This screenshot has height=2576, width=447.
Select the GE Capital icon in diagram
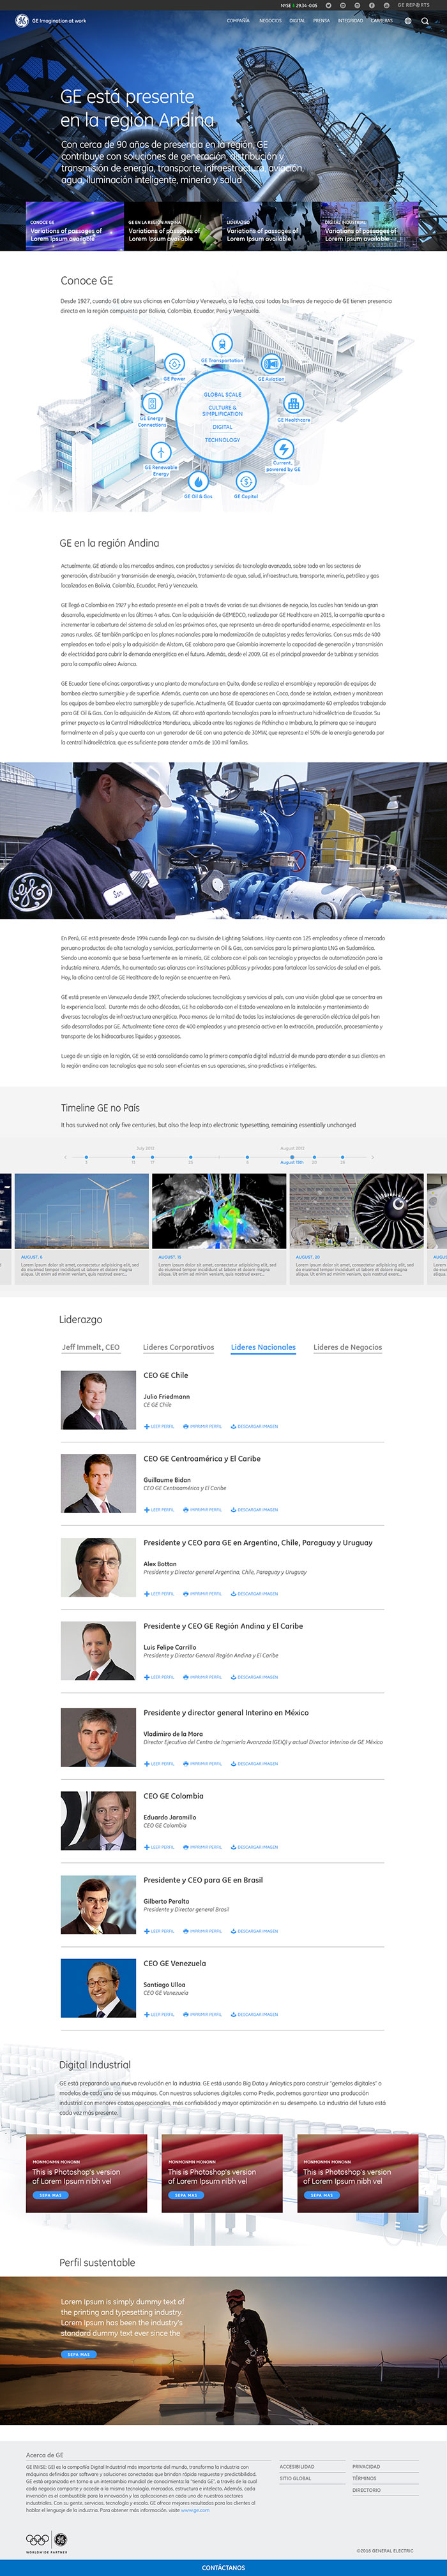pyautogui.click(x=246, y=481)
